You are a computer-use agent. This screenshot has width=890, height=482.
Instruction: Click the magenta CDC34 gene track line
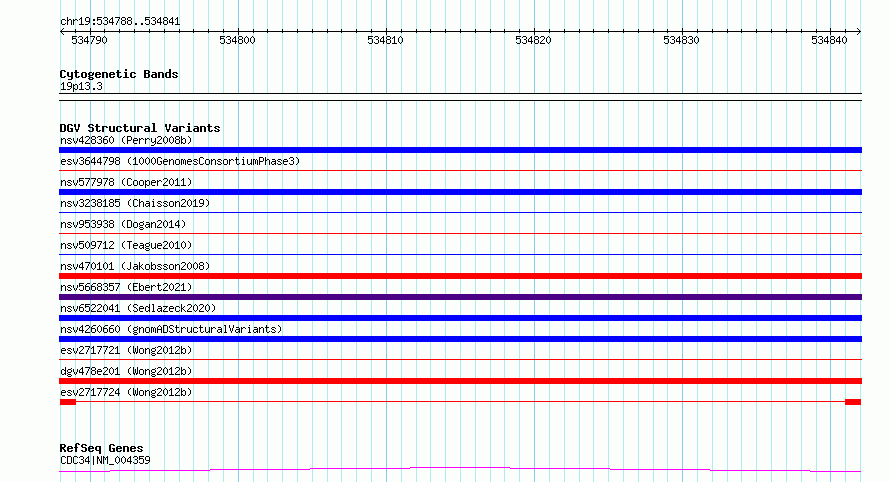460,469
